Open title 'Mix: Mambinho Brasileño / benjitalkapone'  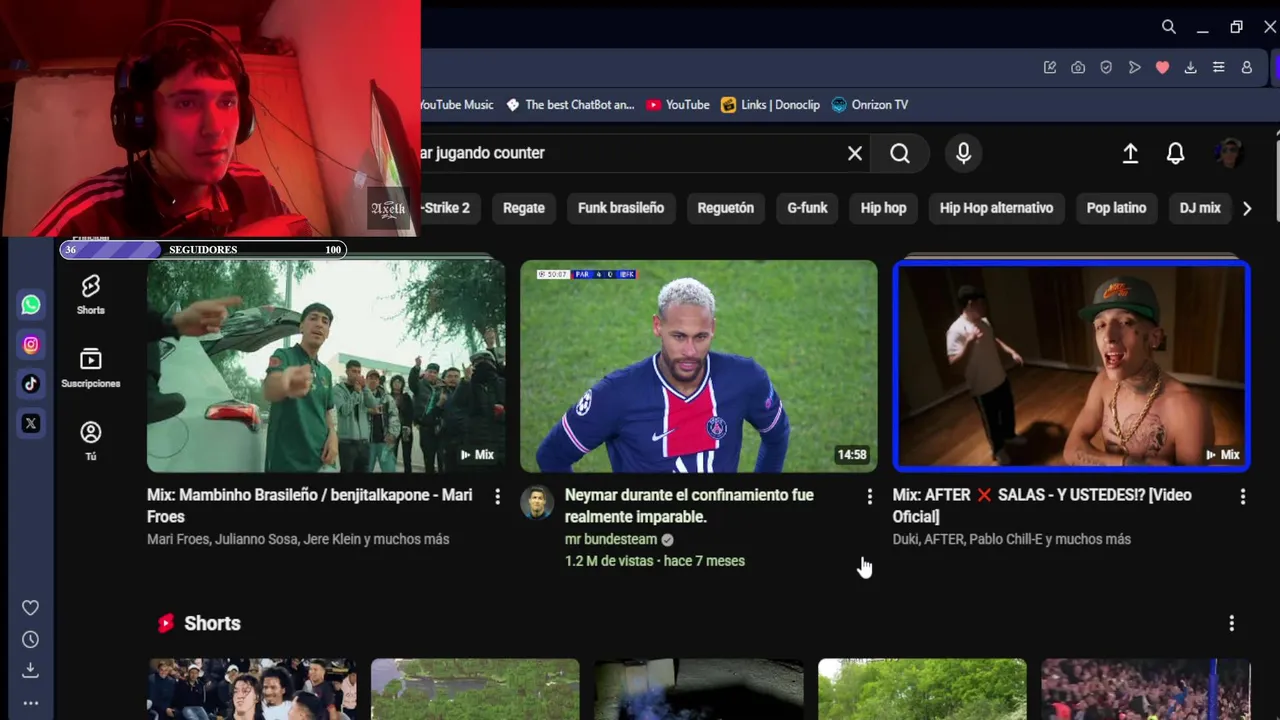click(310, 506)
